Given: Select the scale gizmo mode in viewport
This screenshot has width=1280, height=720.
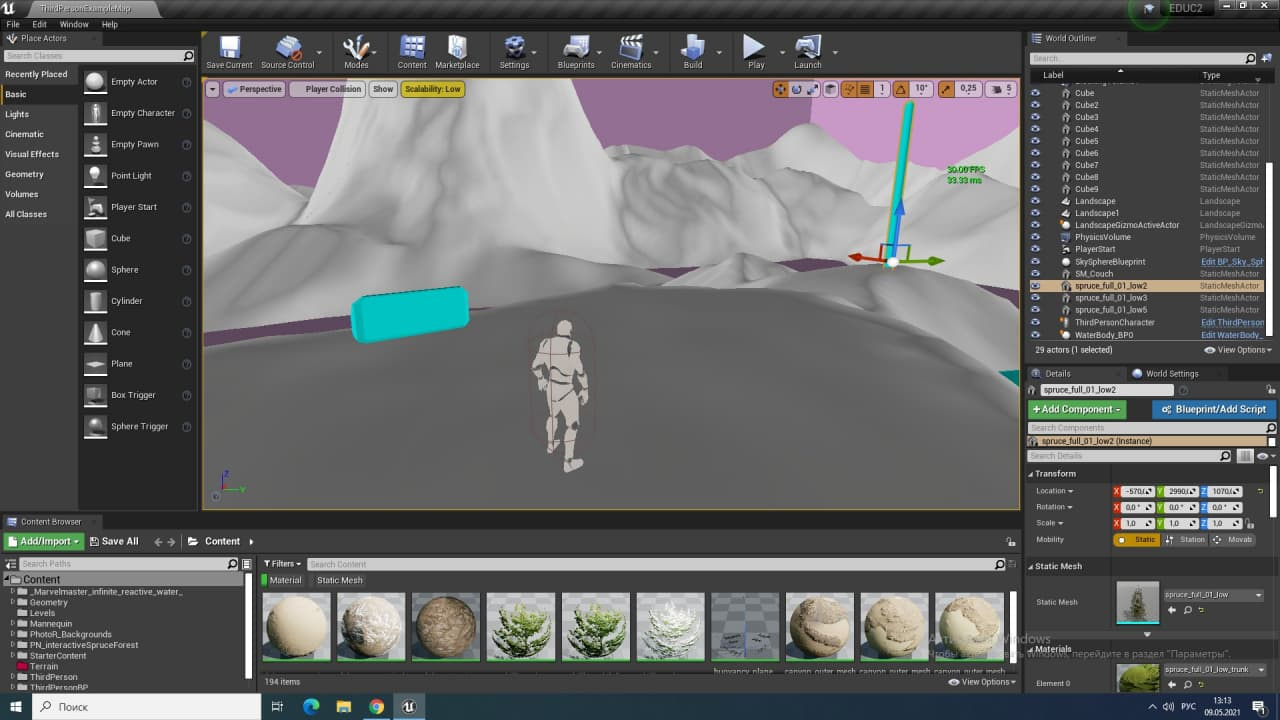Looking at the screenshot, I should pos(813,89).
